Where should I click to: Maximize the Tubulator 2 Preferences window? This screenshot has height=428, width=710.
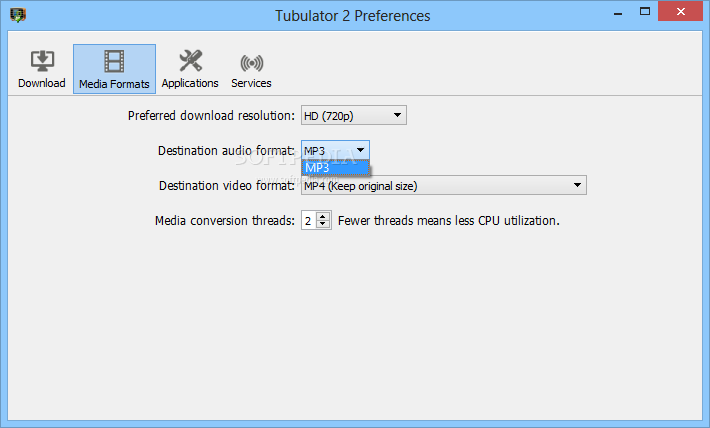point(645,12)
